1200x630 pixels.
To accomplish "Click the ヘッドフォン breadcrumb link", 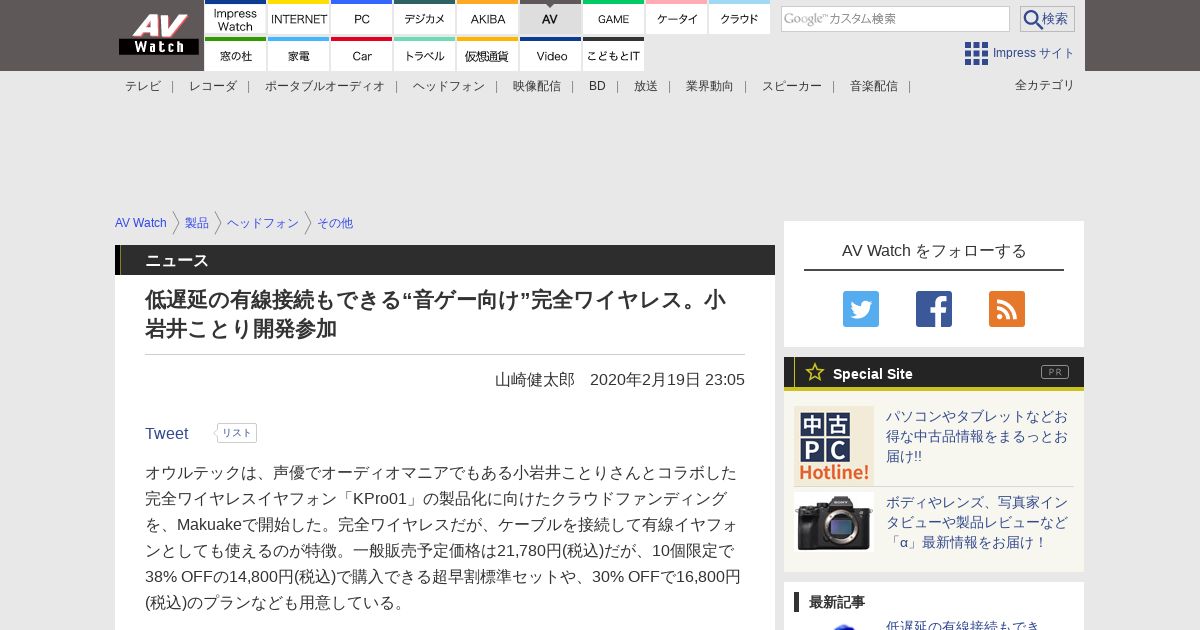I will [x=263, y=223].
